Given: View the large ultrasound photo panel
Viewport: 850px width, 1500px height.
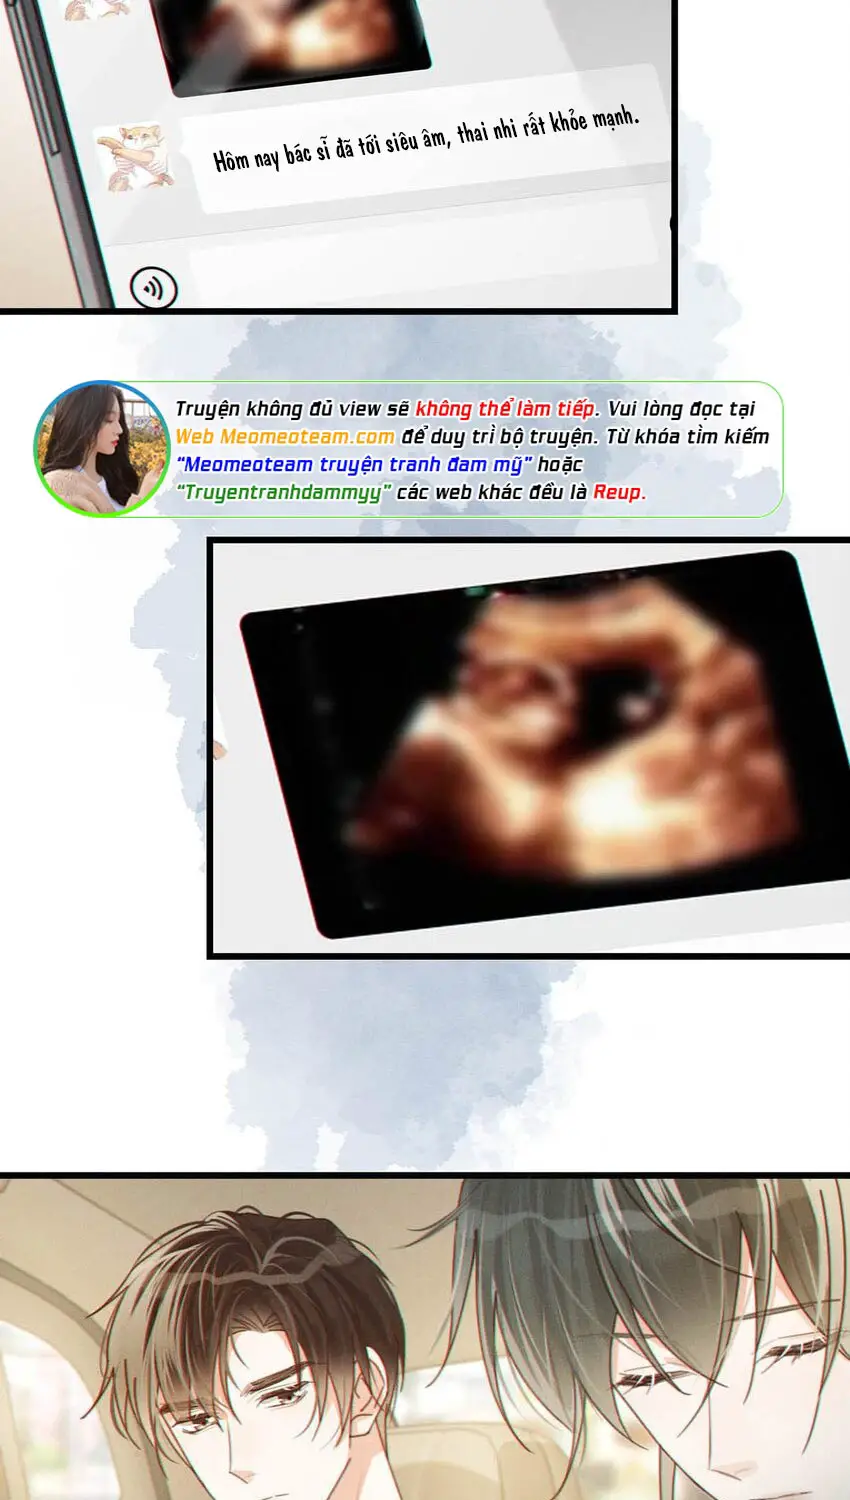Looking at the screenshot, I should click(x=545, y=745).
